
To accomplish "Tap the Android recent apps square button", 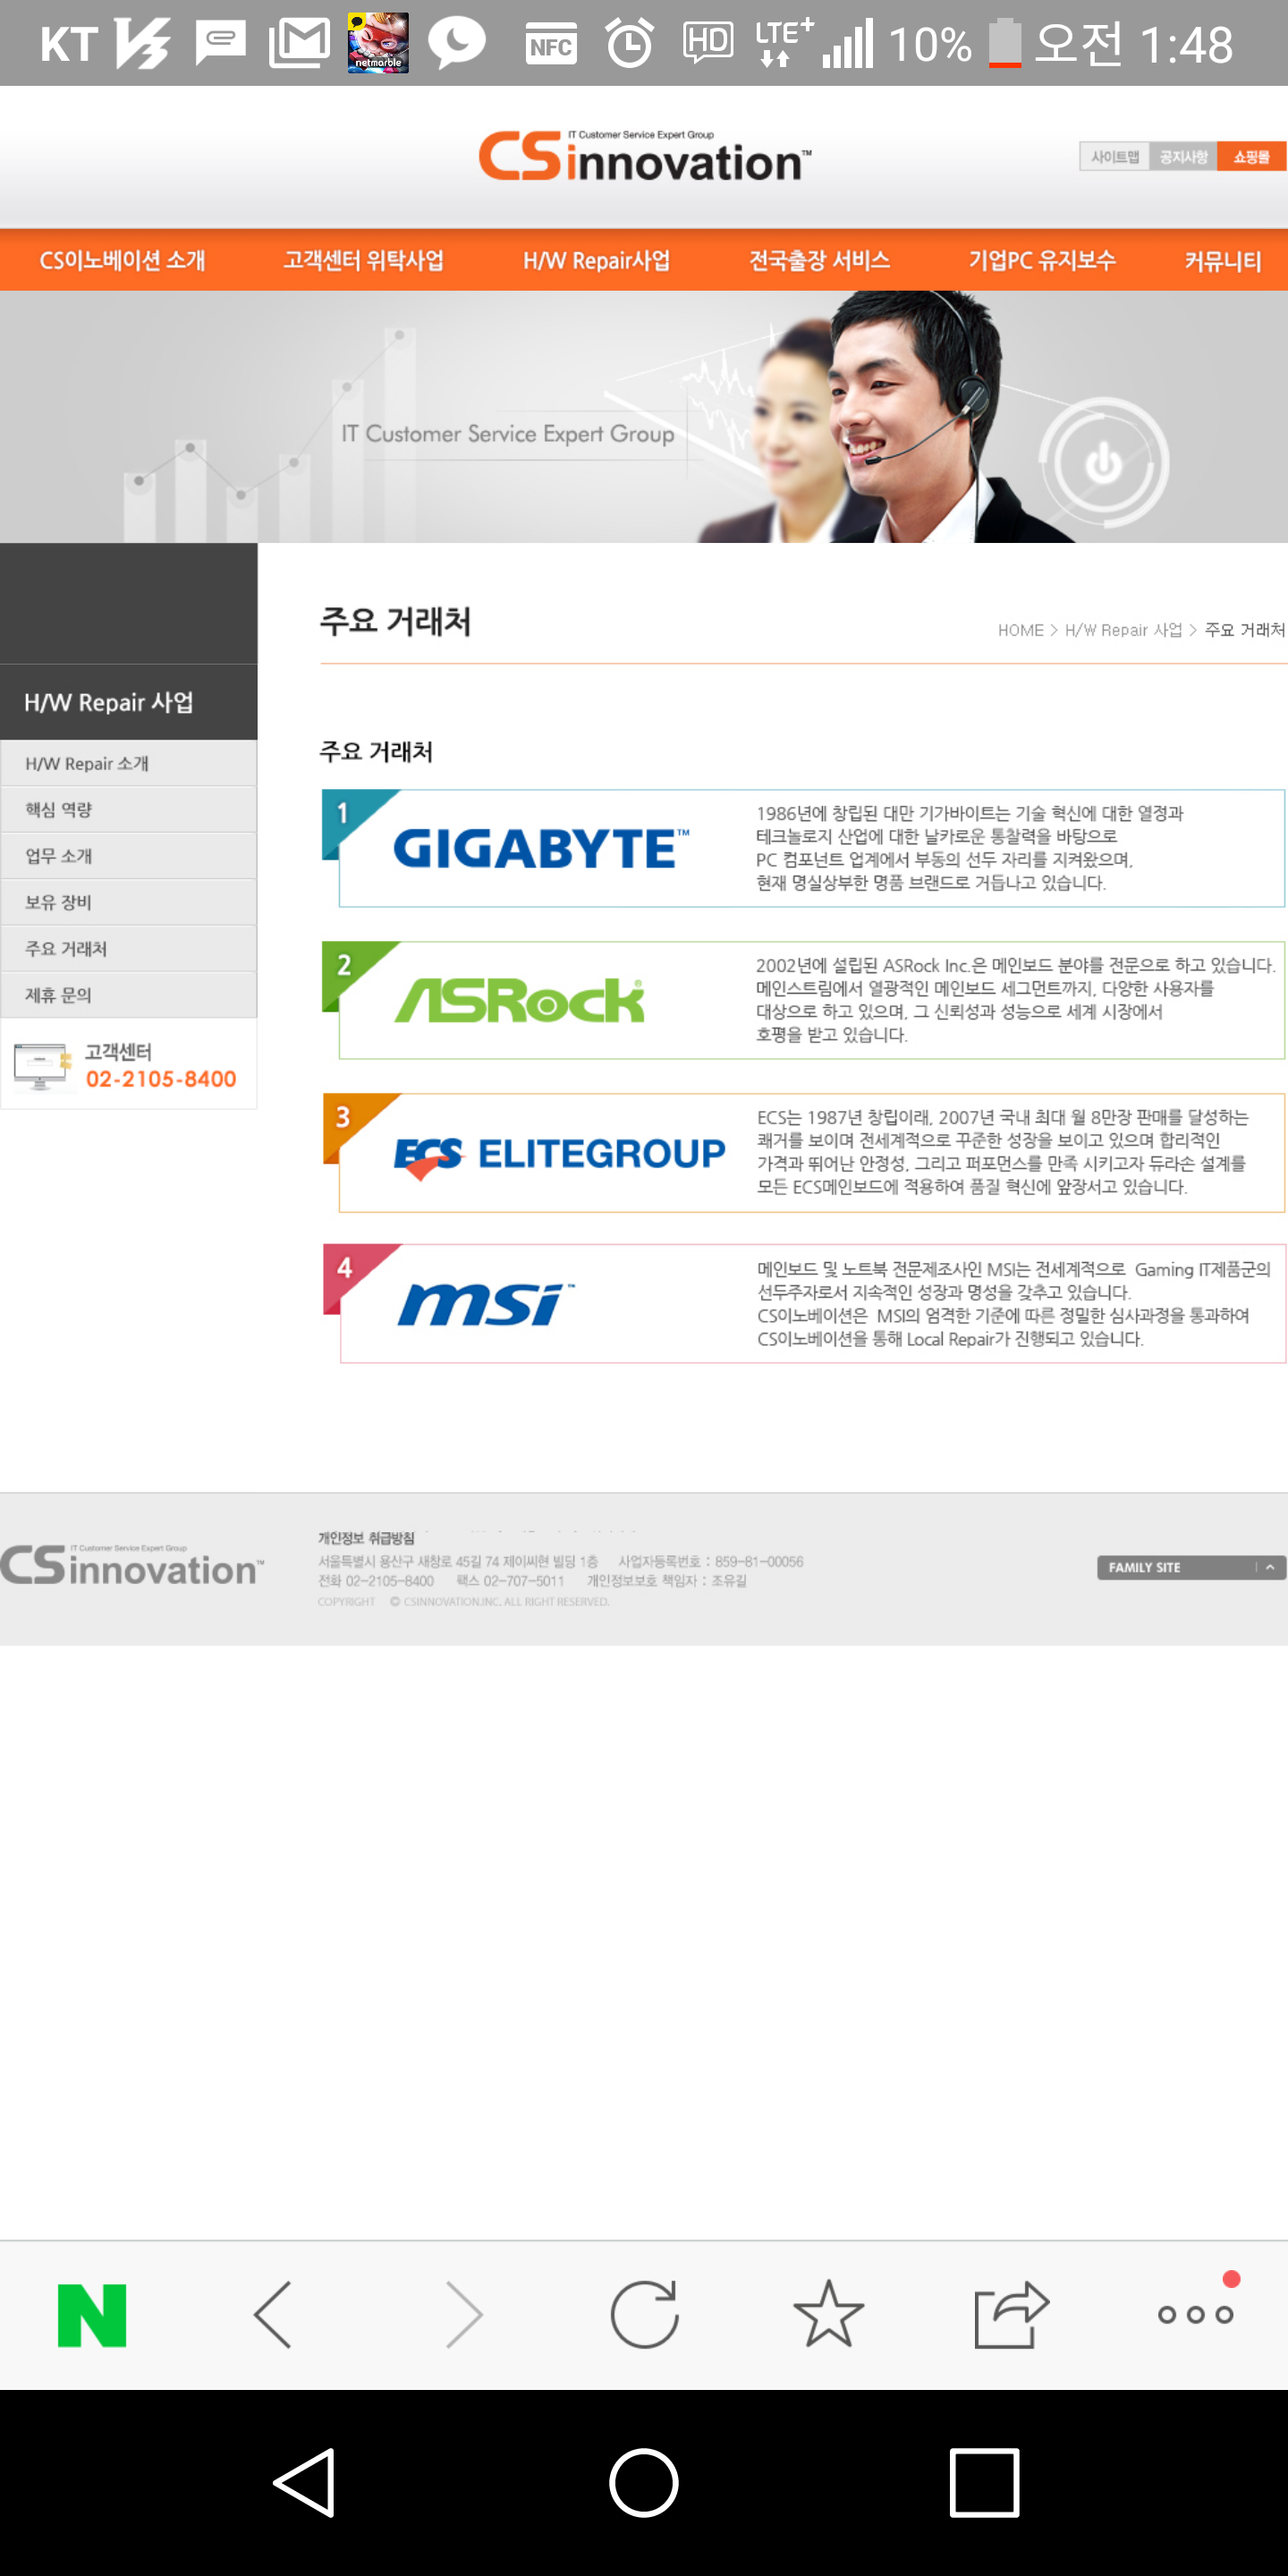I will coord(984,2483).
